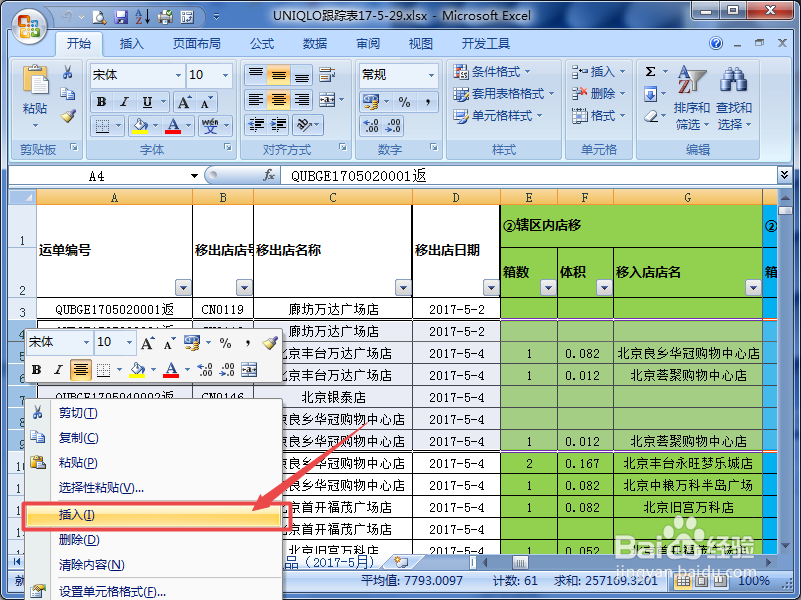Click Comma Style in ribbon number group

[x=428, y=102]
